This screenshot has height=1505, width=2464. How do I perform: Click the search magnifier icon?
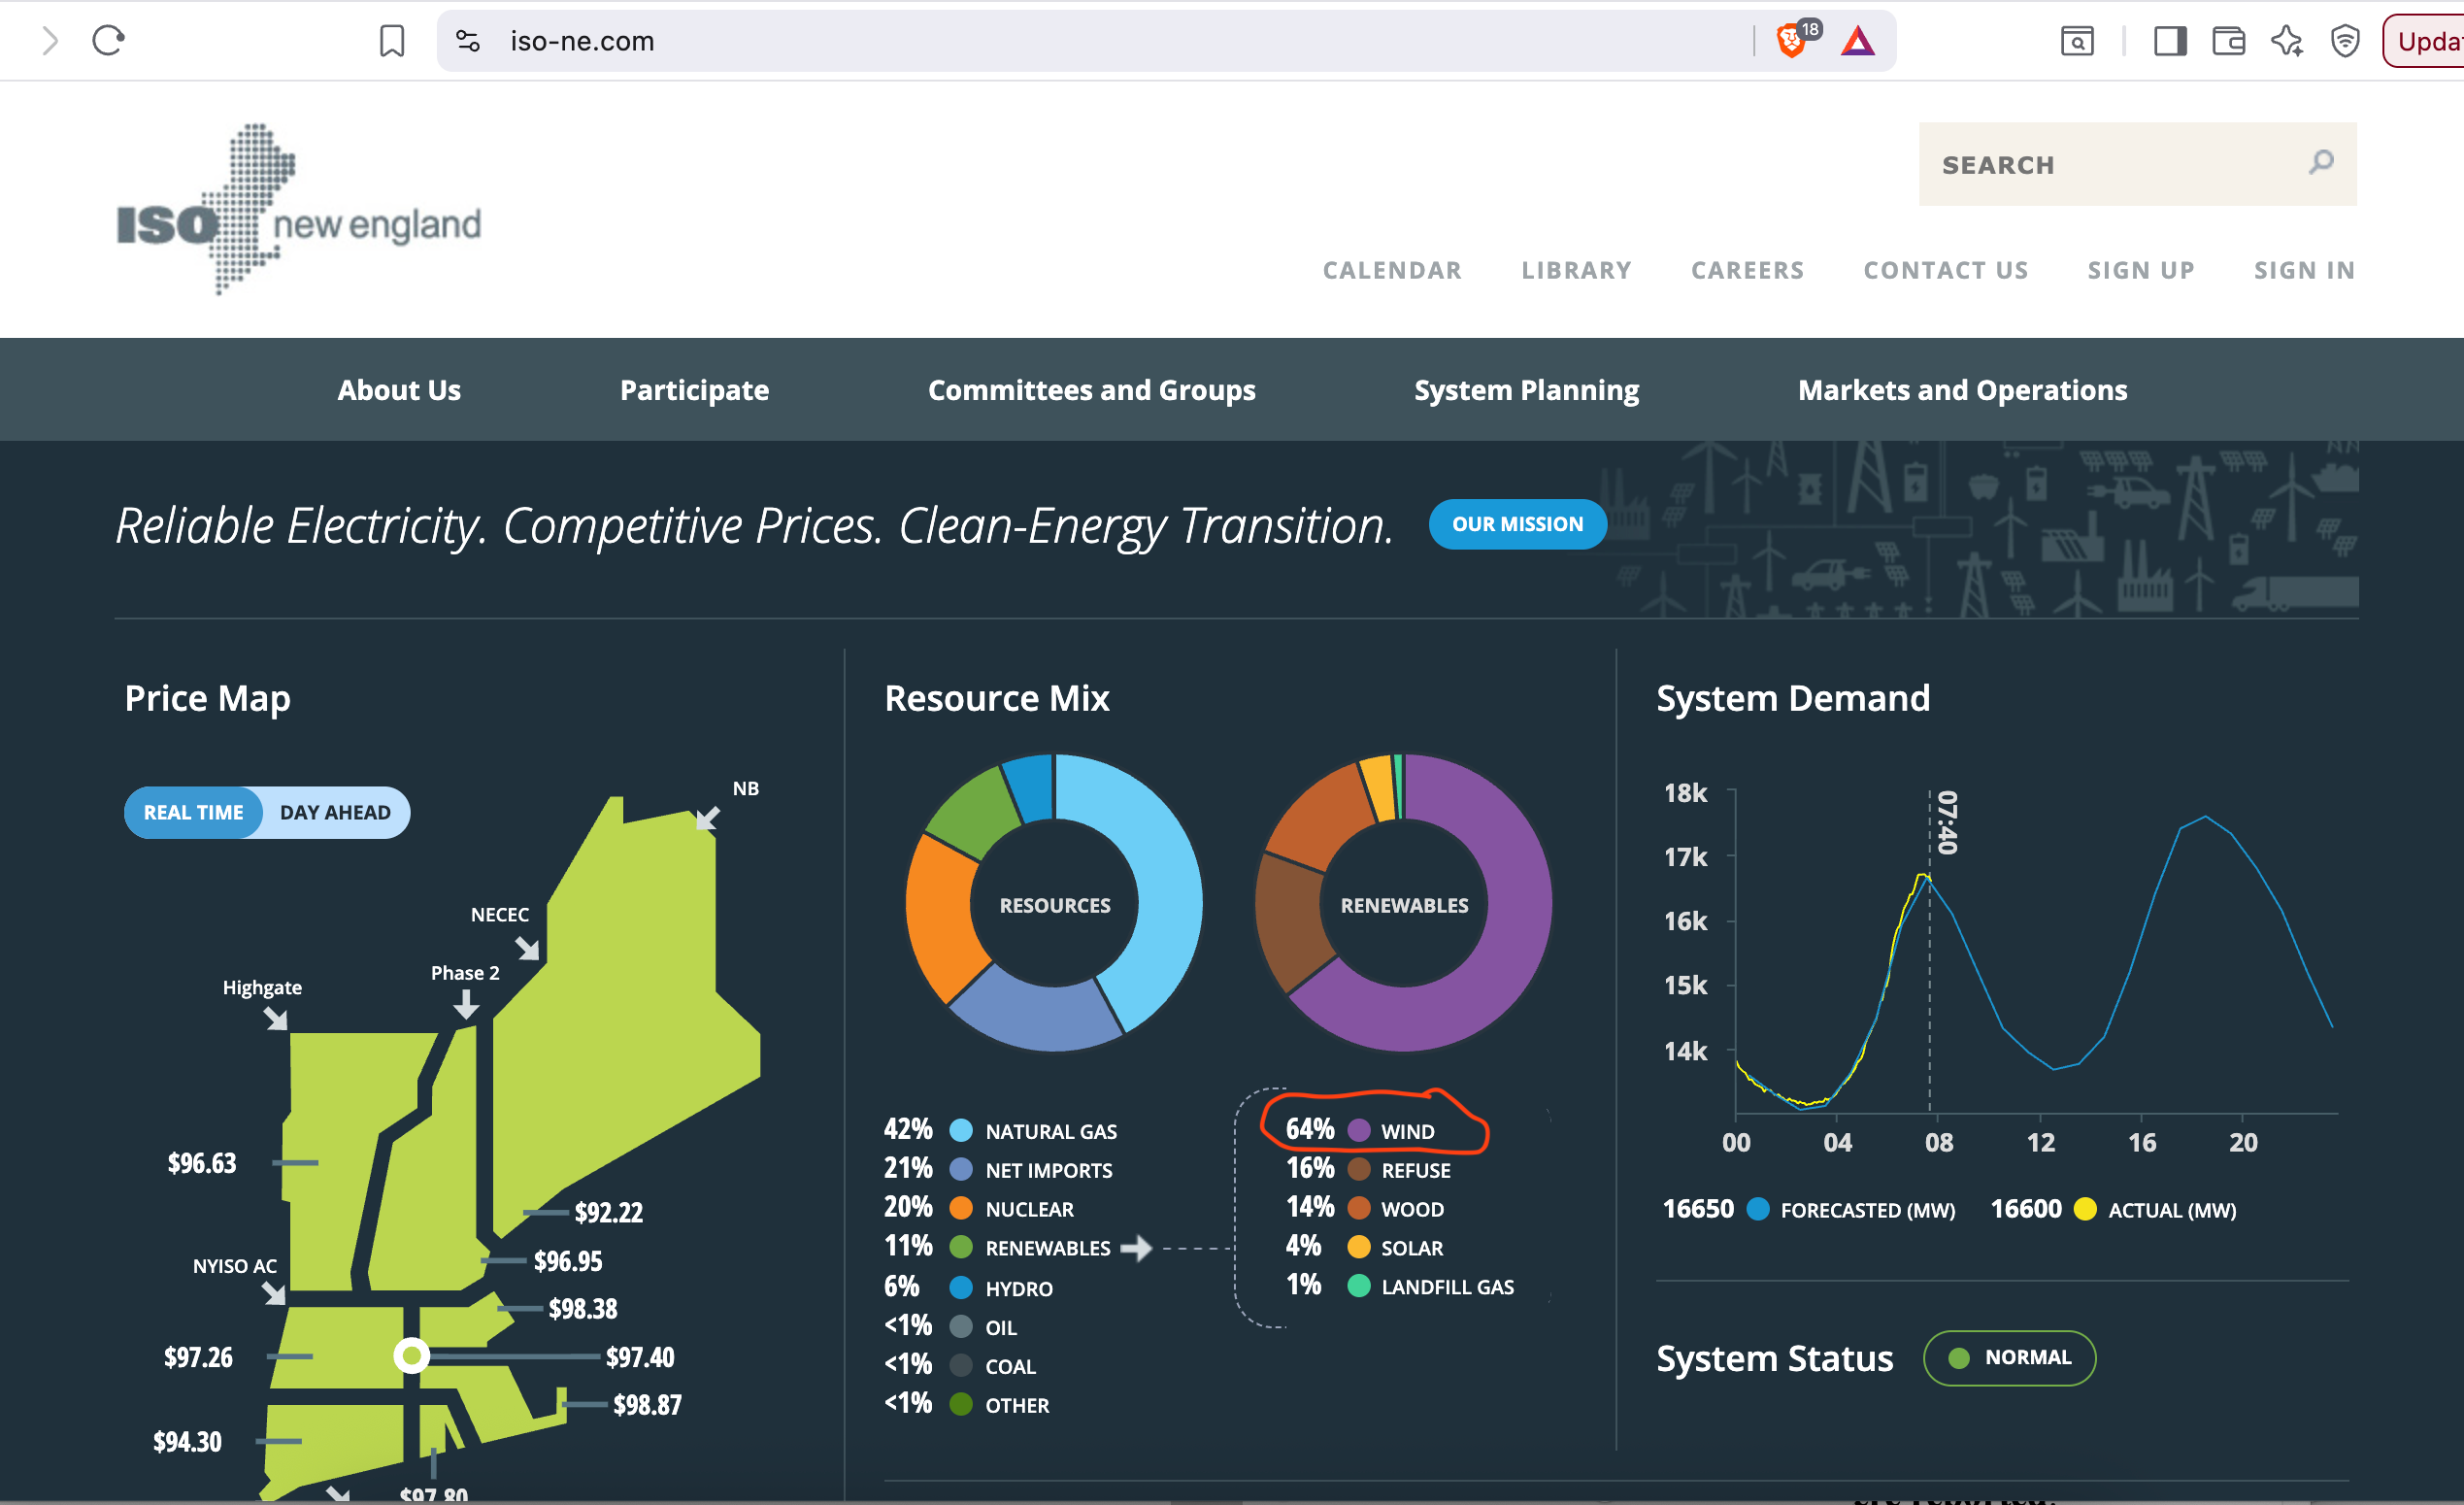coord(2321,162)
